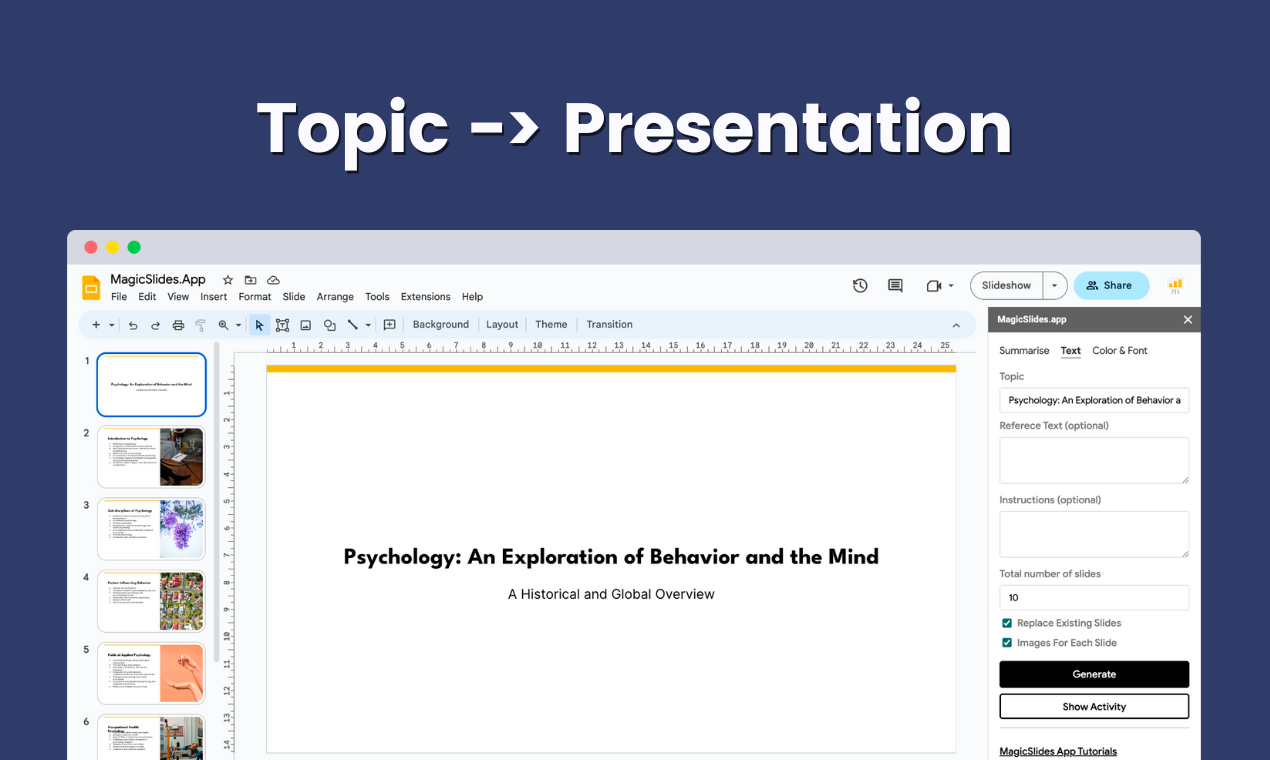Image resolution: width=1270 pixels, height=760 pixels.
Task: Select the line tool
Action: [x=352, y=325]
